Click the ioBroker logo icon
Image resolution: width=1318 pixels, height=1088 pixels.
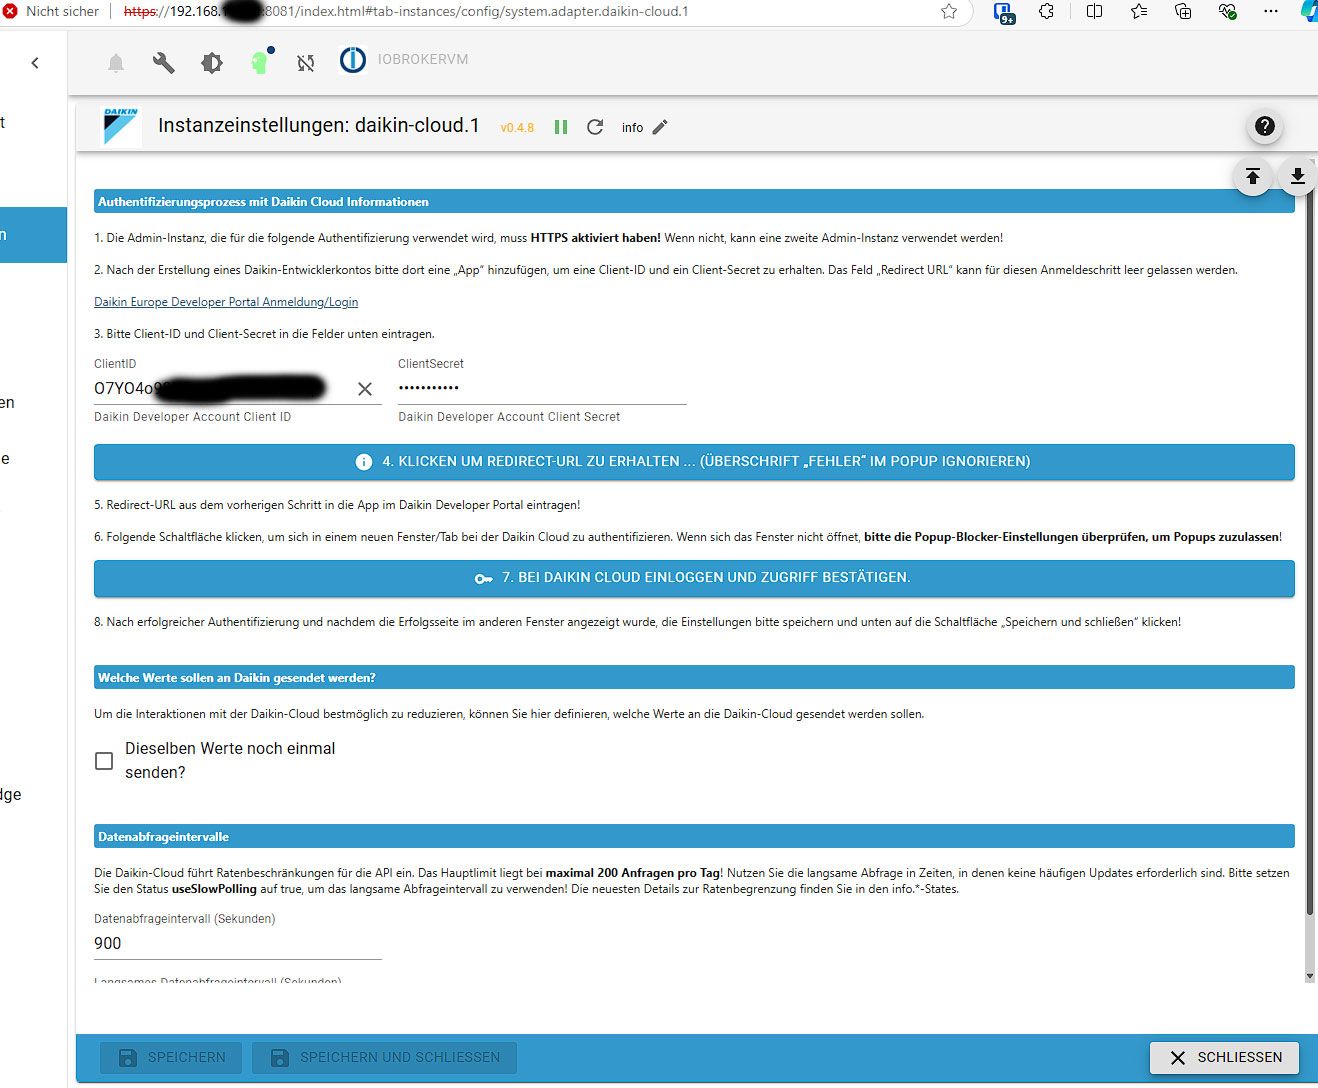pyautogui.click(x=353, y=60)
